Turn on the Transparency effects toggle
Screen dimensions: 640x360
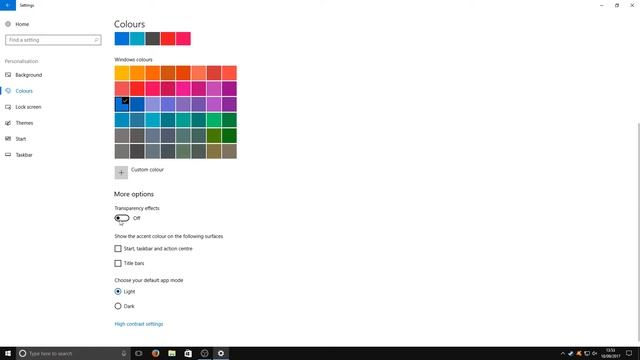coord(122,218)
